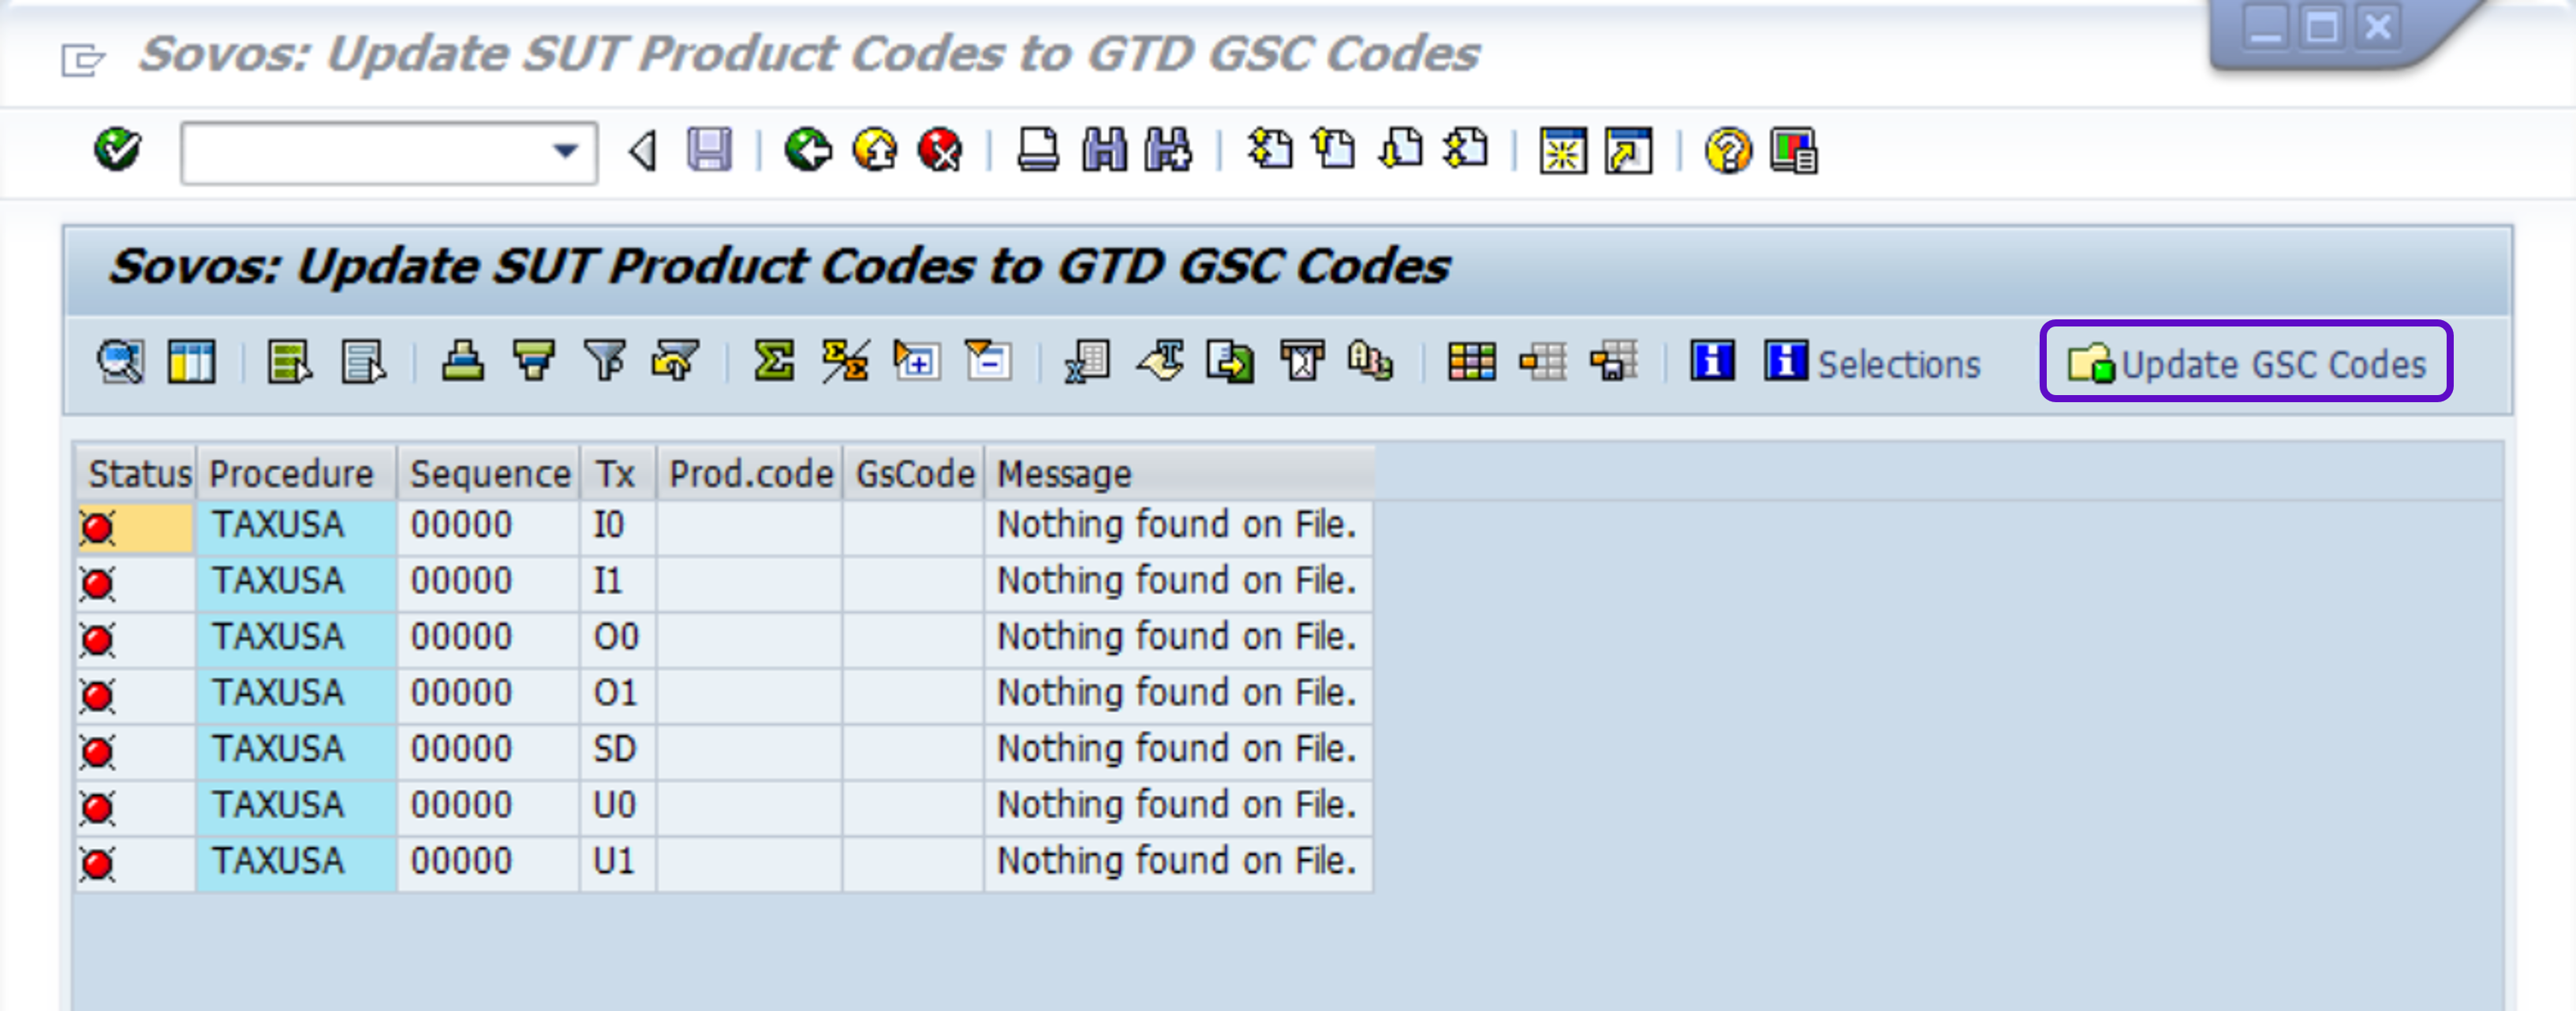
Task: Select the TAXUSA row with Tx SD
Action: point(278,749)
